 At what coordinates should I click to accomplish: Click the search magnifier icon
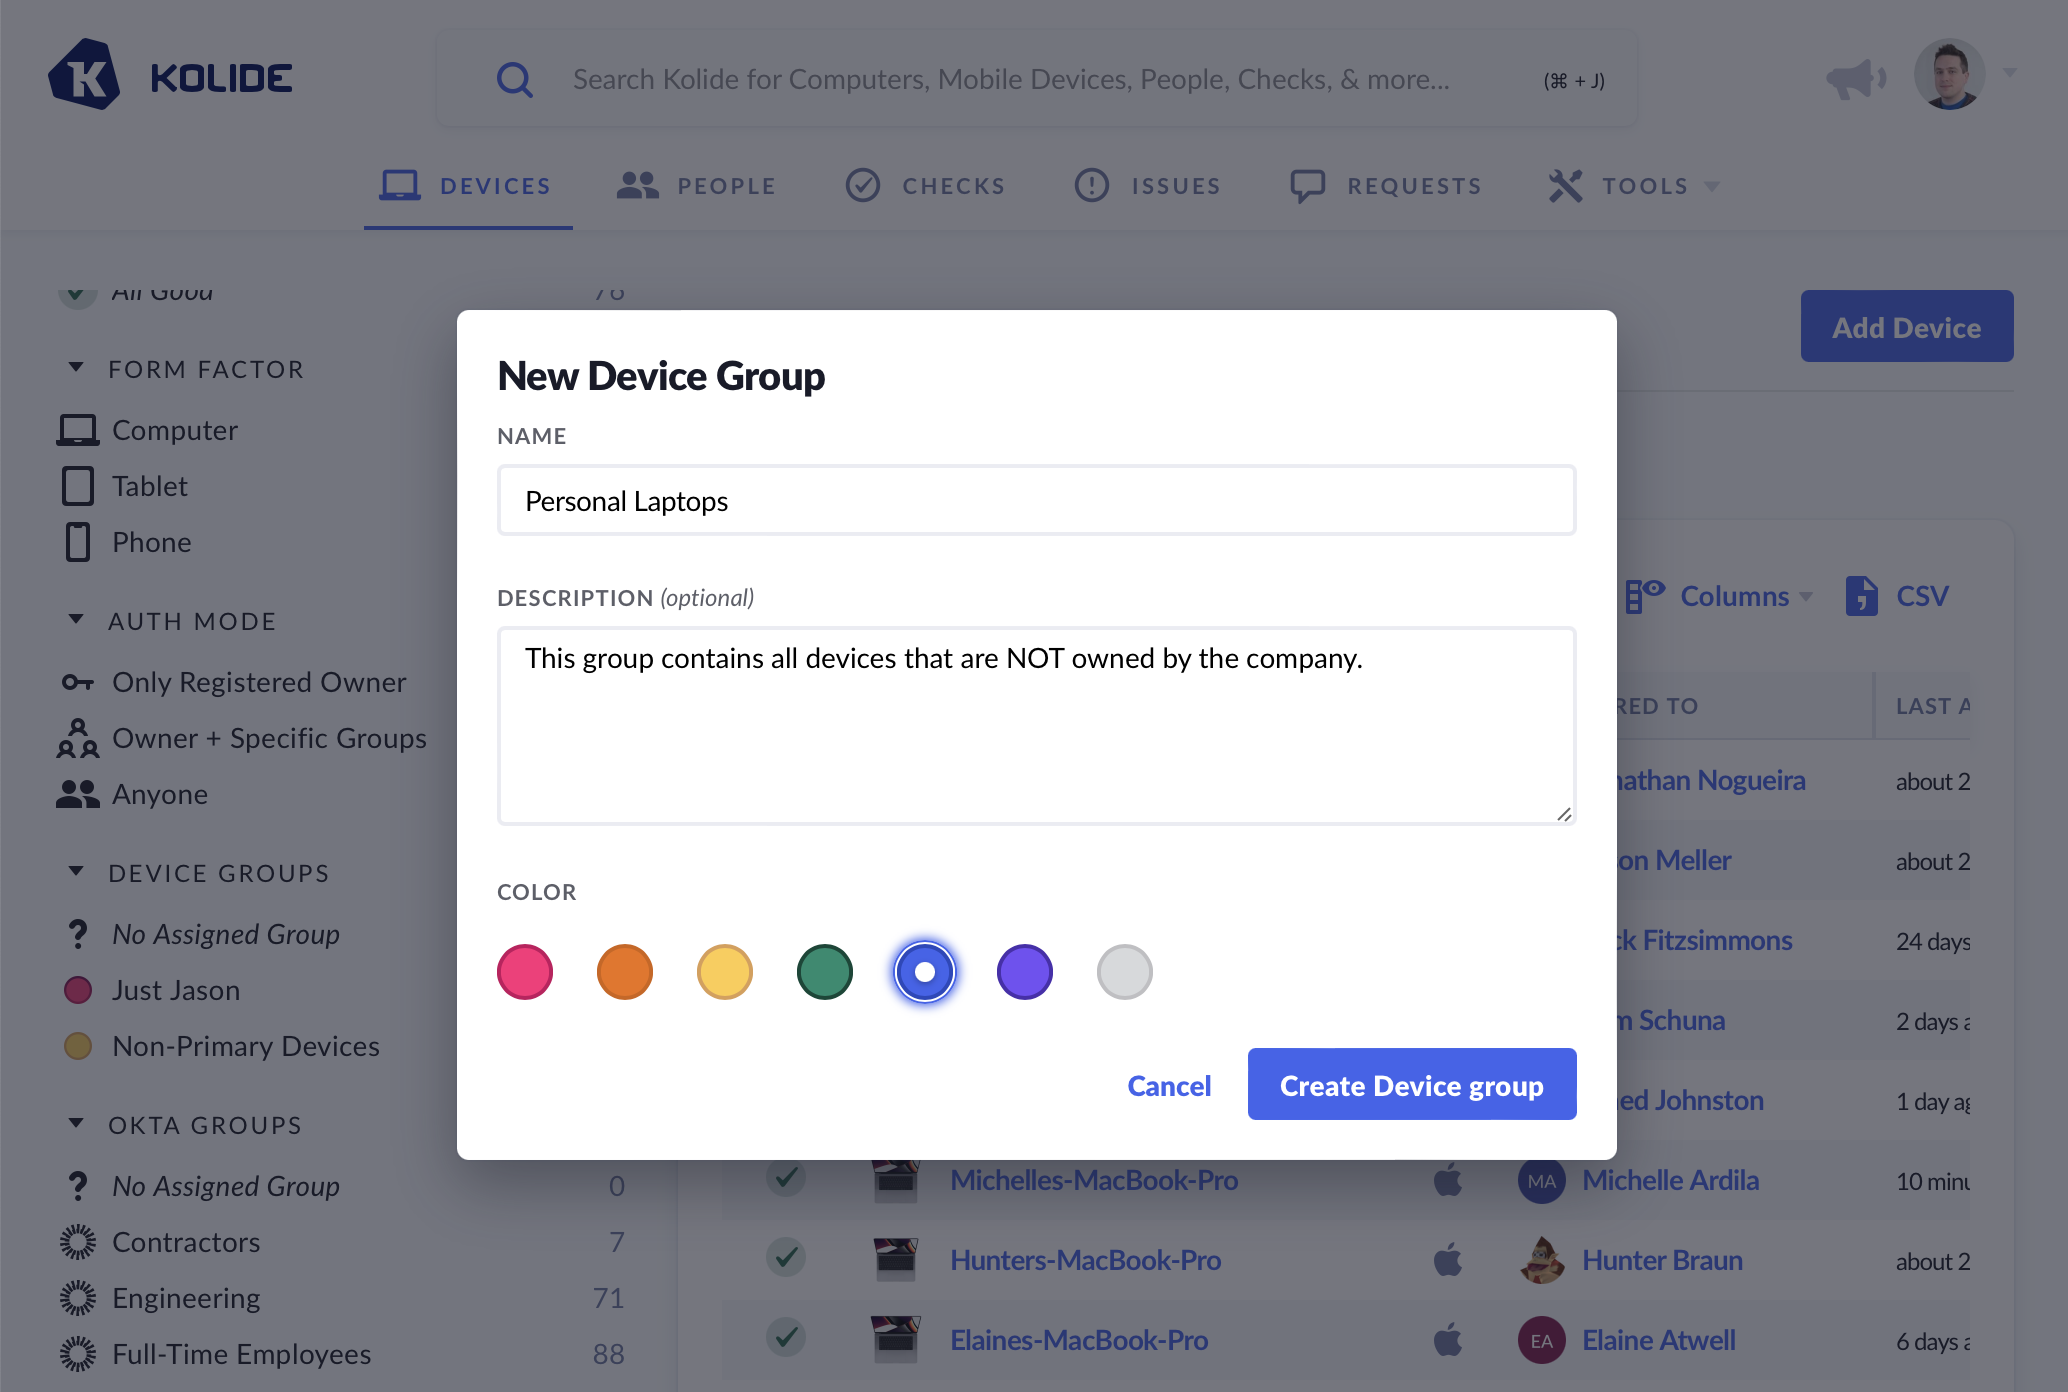[515, 79]
